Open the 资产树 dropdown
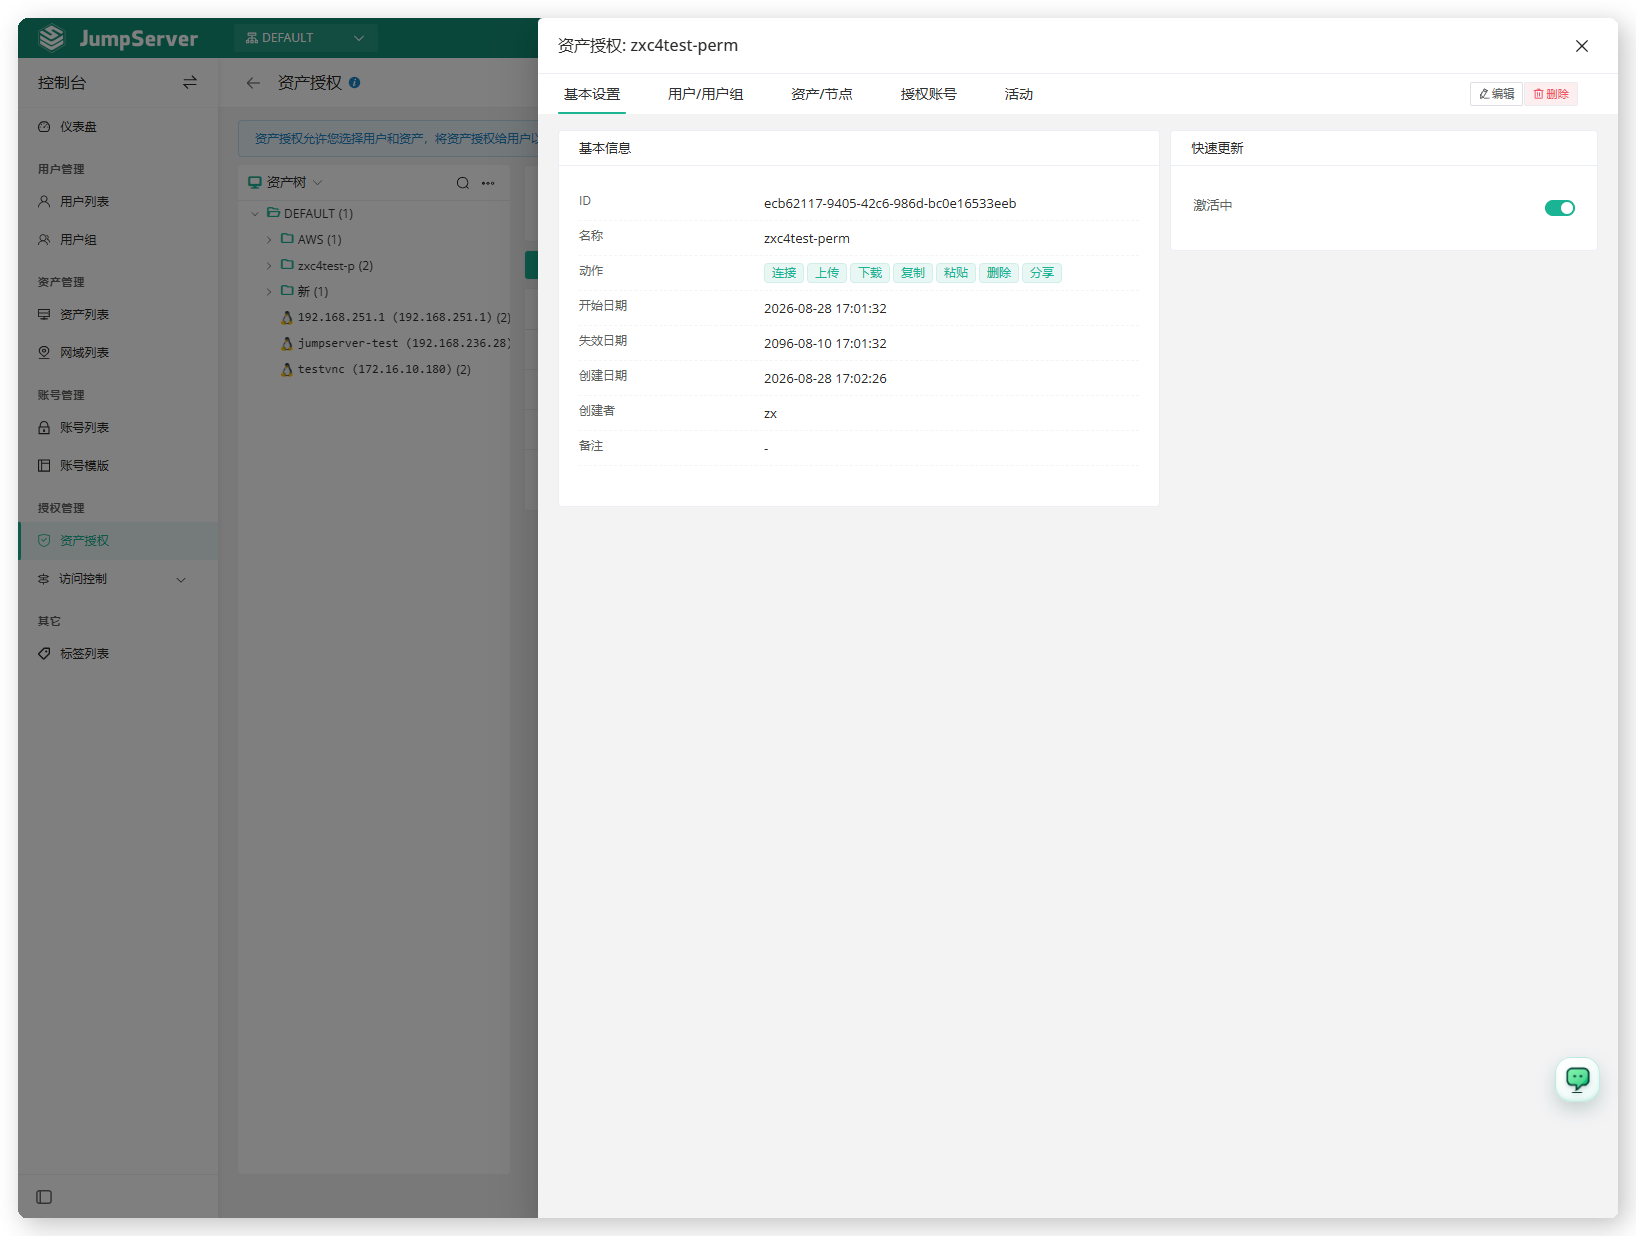Image resolution: width=1636 pixels, height=1236 pixels. click(286, 183)
